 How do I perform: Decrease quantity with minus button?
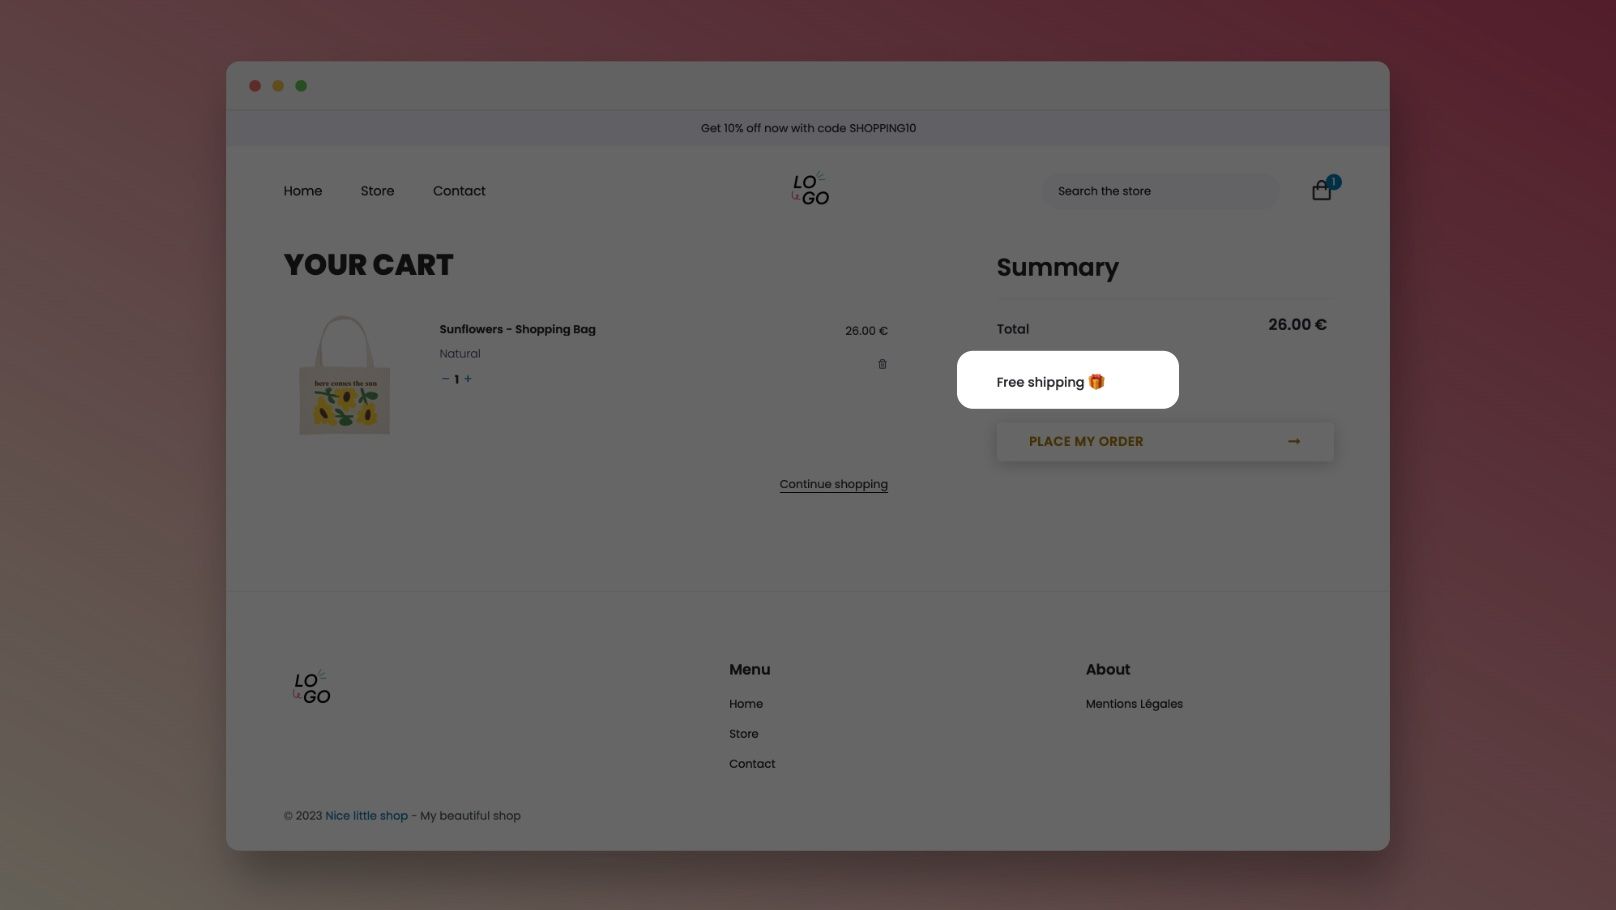(x=445, y=379)
